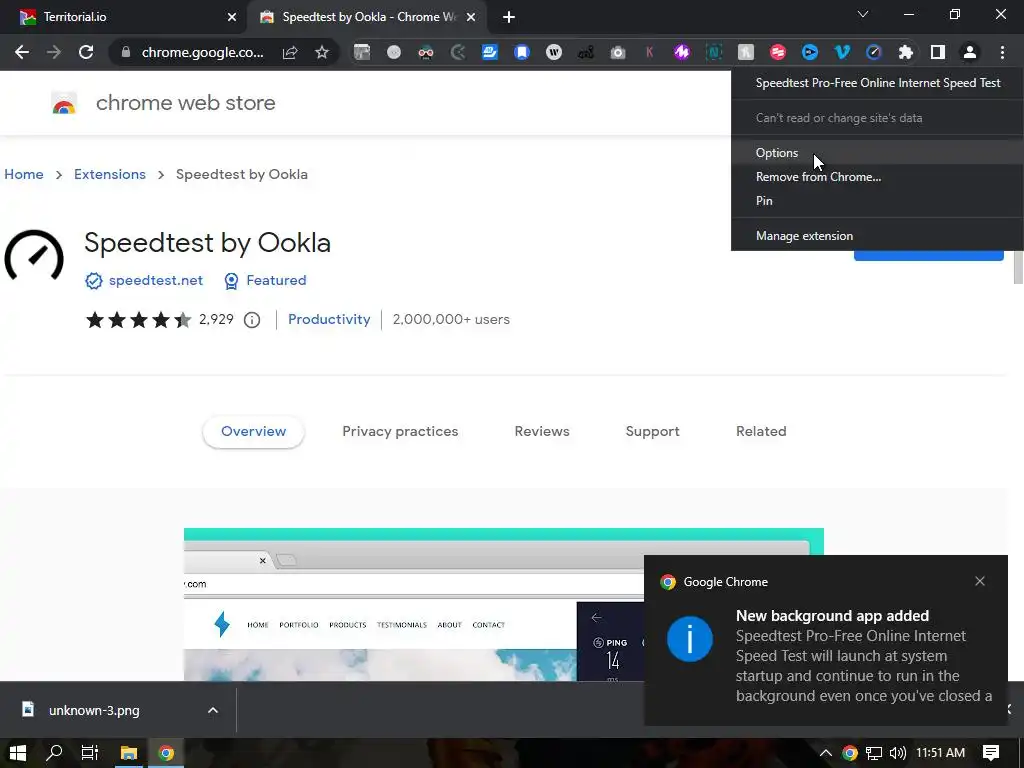
Task: Open a new browser tab
Action: [509, 17]
